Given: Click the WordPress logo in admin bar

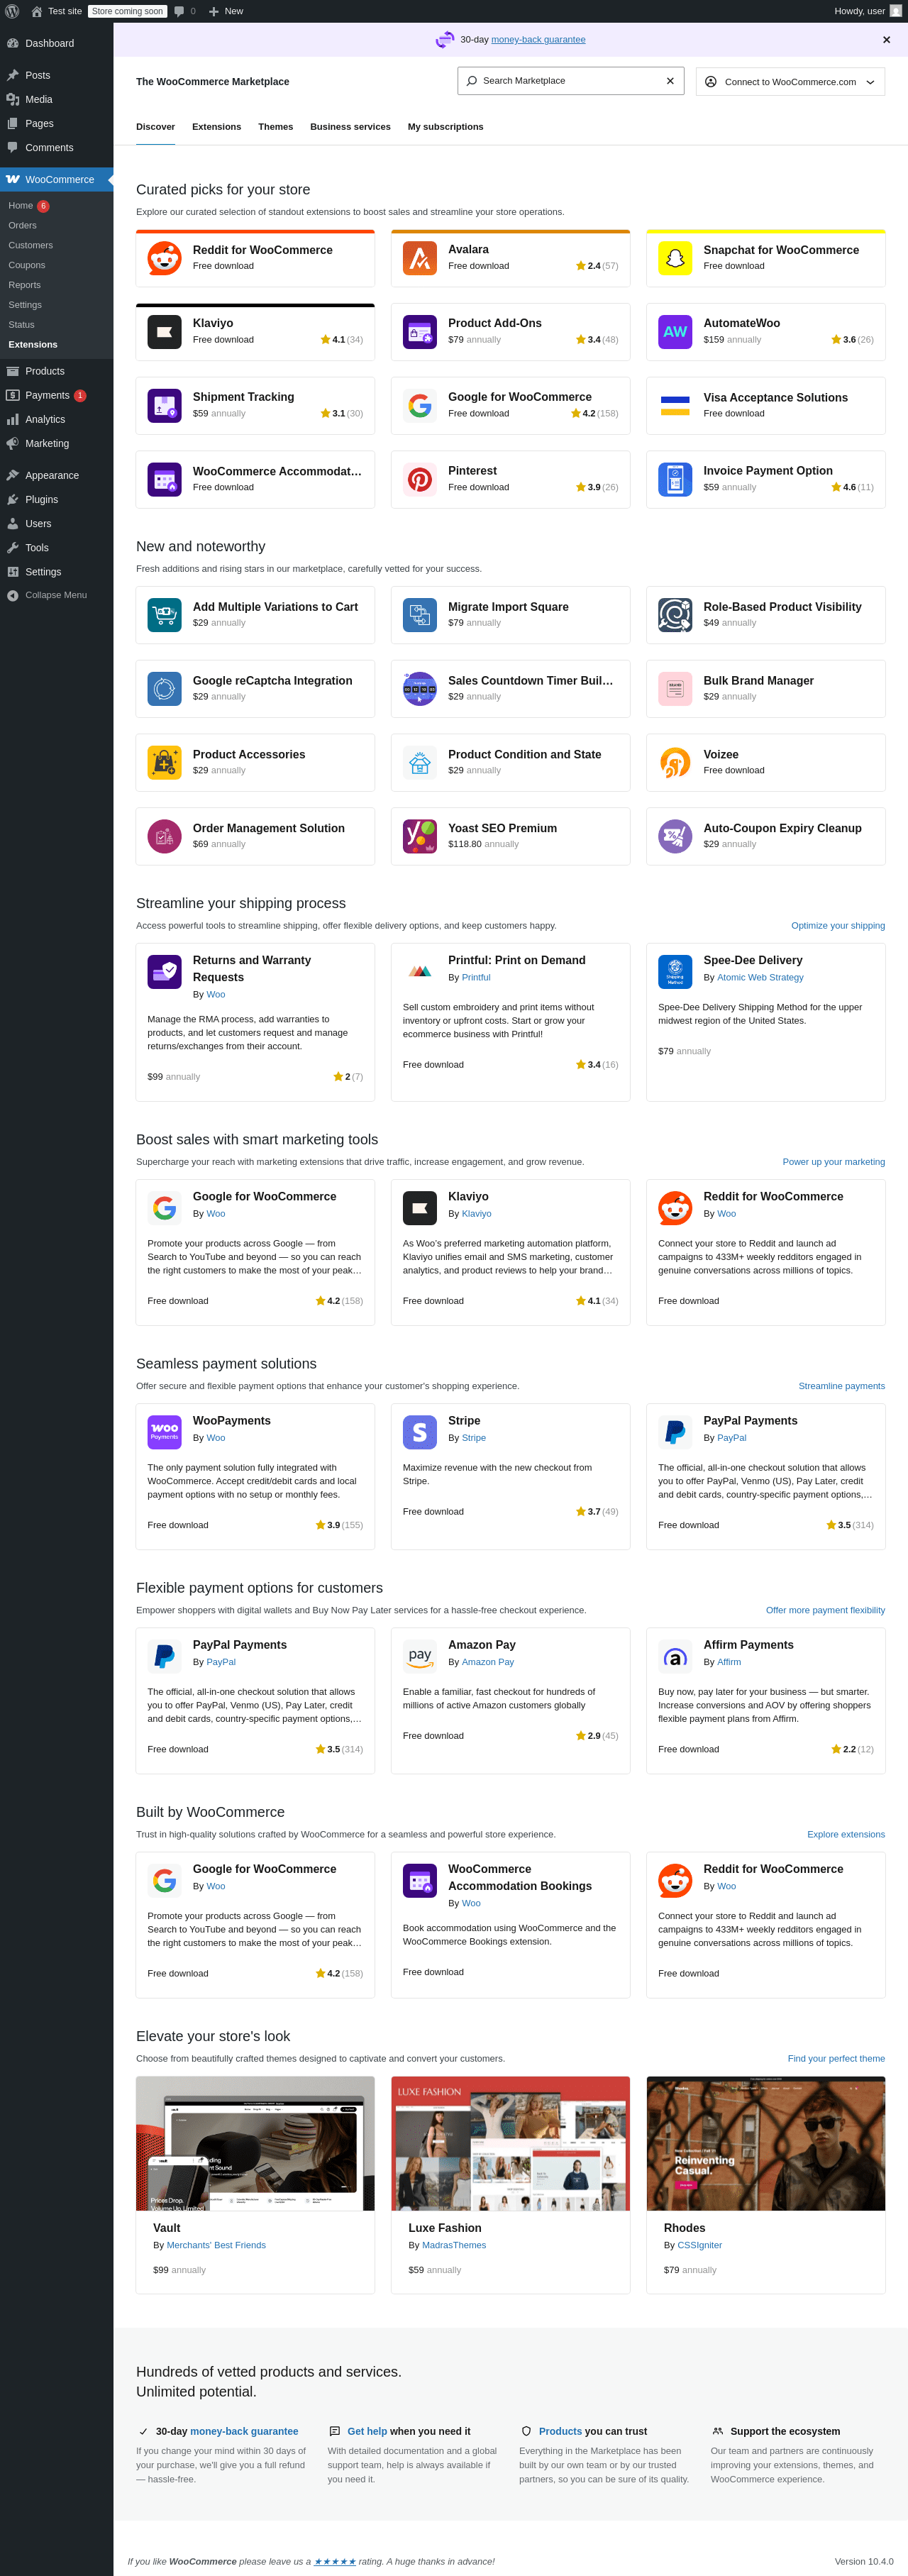Looking at the screenshot, I should pos(12,11).
